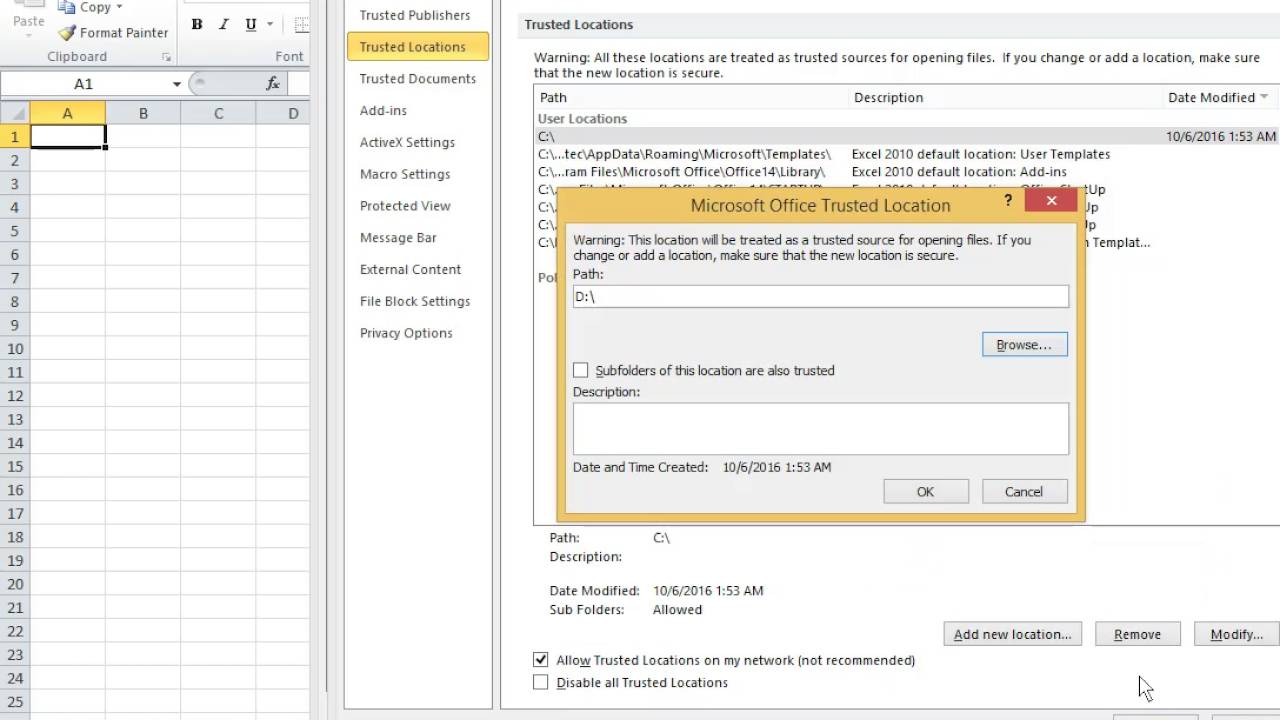Open the Paste options dropdown arrow
This screenshot has width=1280, height=720.
pos(28,36)
